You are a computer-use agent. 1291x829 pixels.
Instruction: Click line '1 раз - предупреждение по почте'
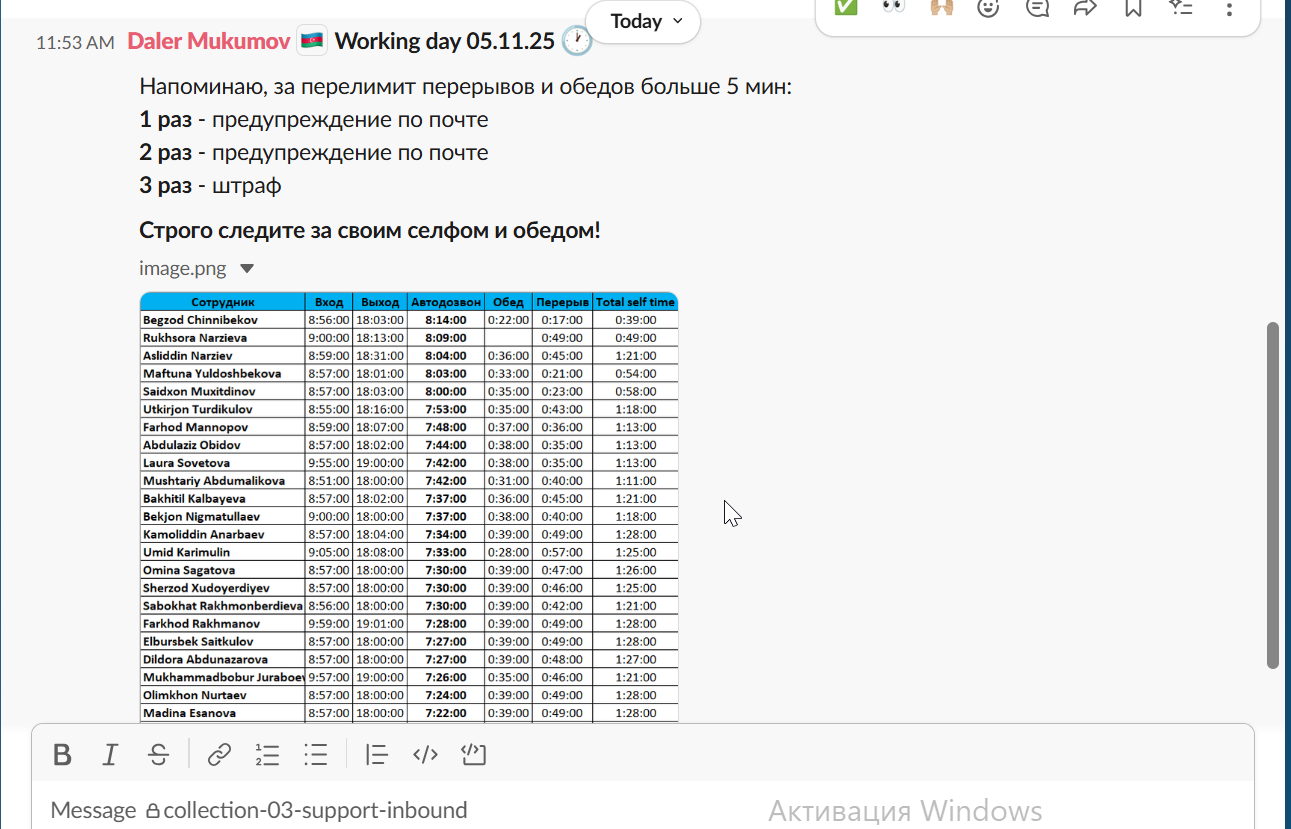click(314, 120)
